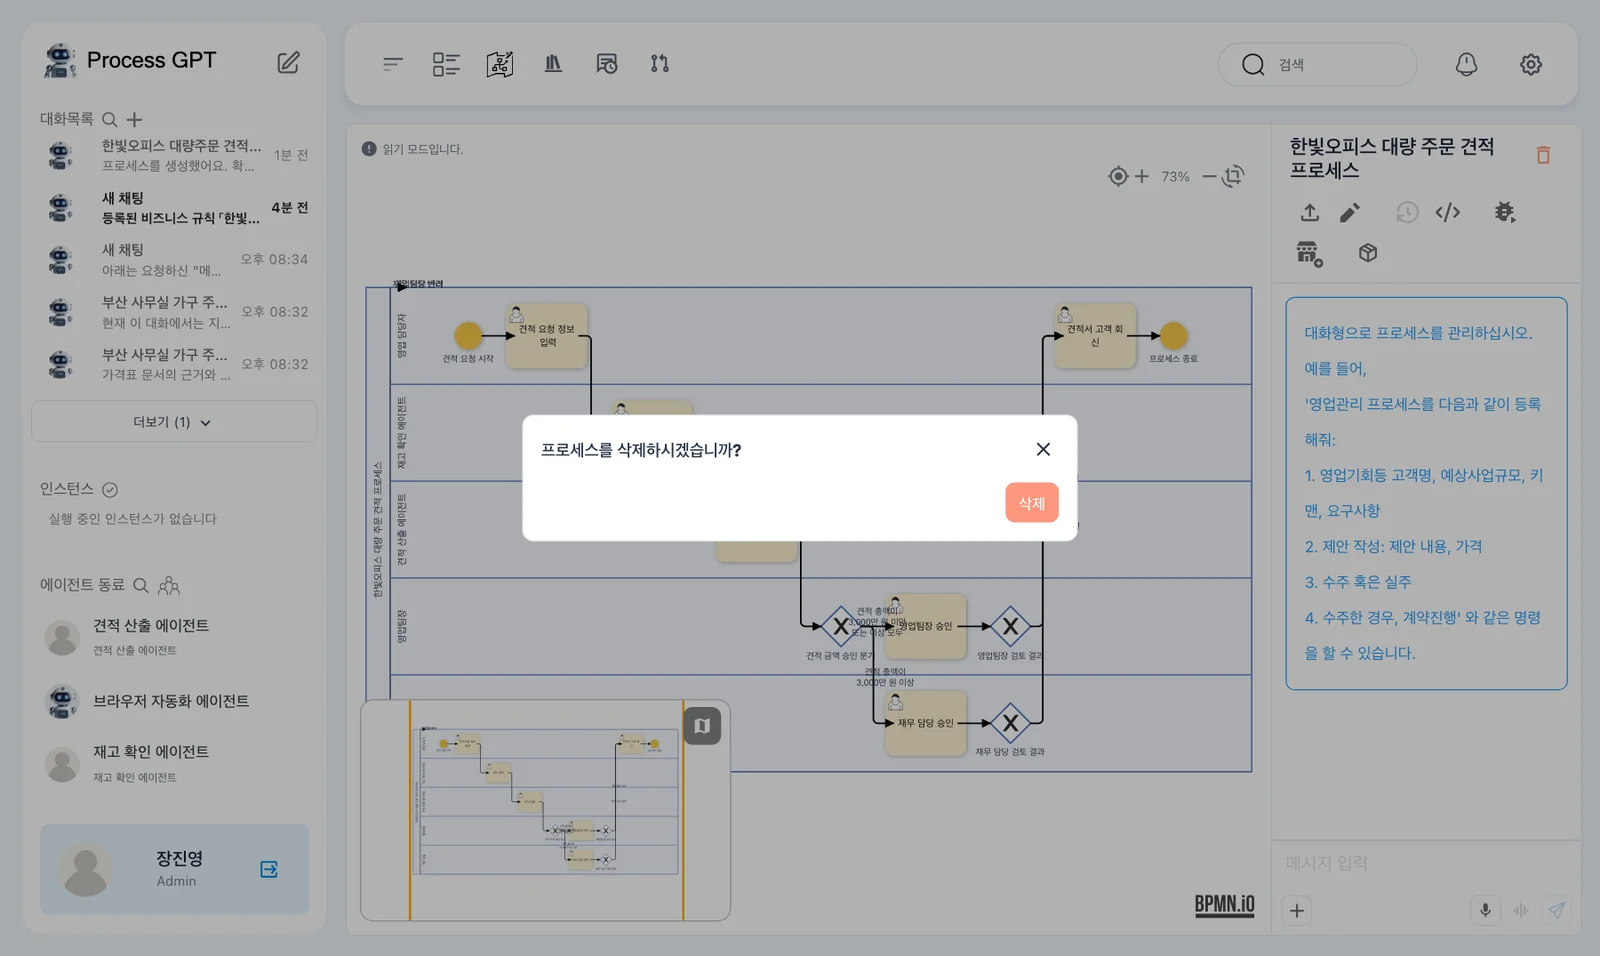The width and height of the screenshot is (1600, 956).
Task: Open settings gear in top bar
Action: point(1530,64)
